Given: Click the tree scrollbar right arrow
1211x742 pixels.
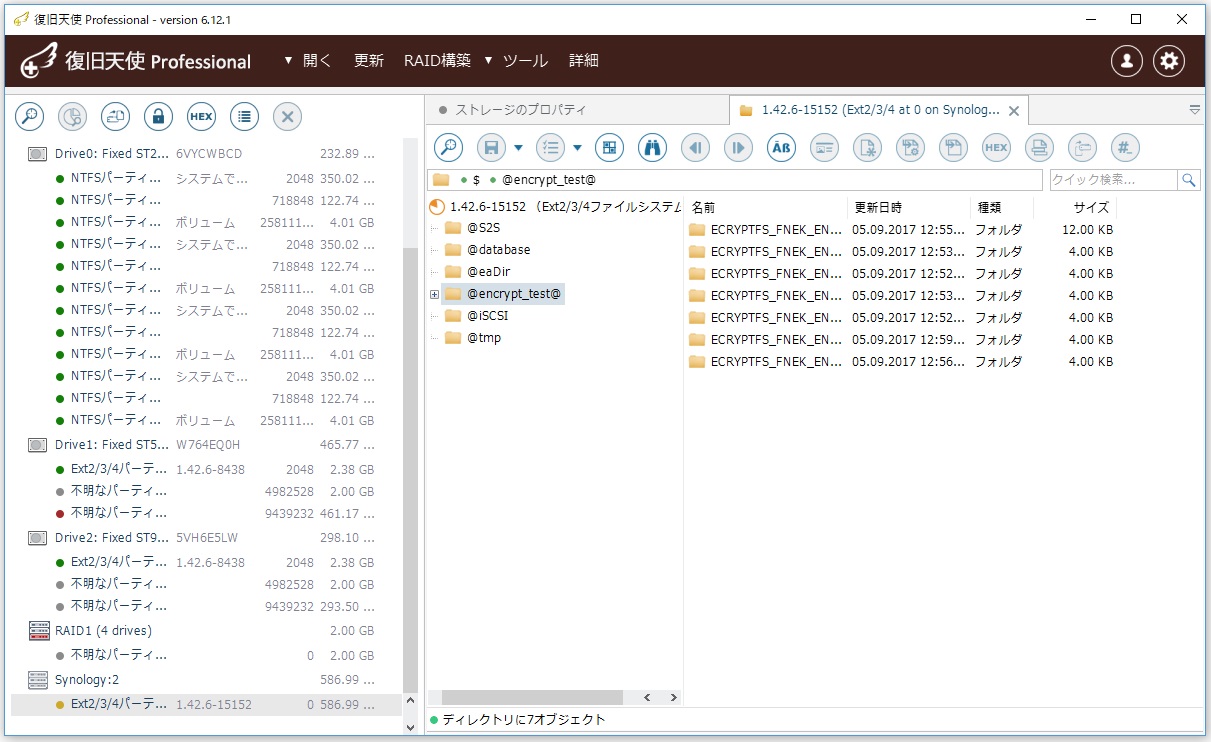Looking at the screenshot, I should (674, 697).
